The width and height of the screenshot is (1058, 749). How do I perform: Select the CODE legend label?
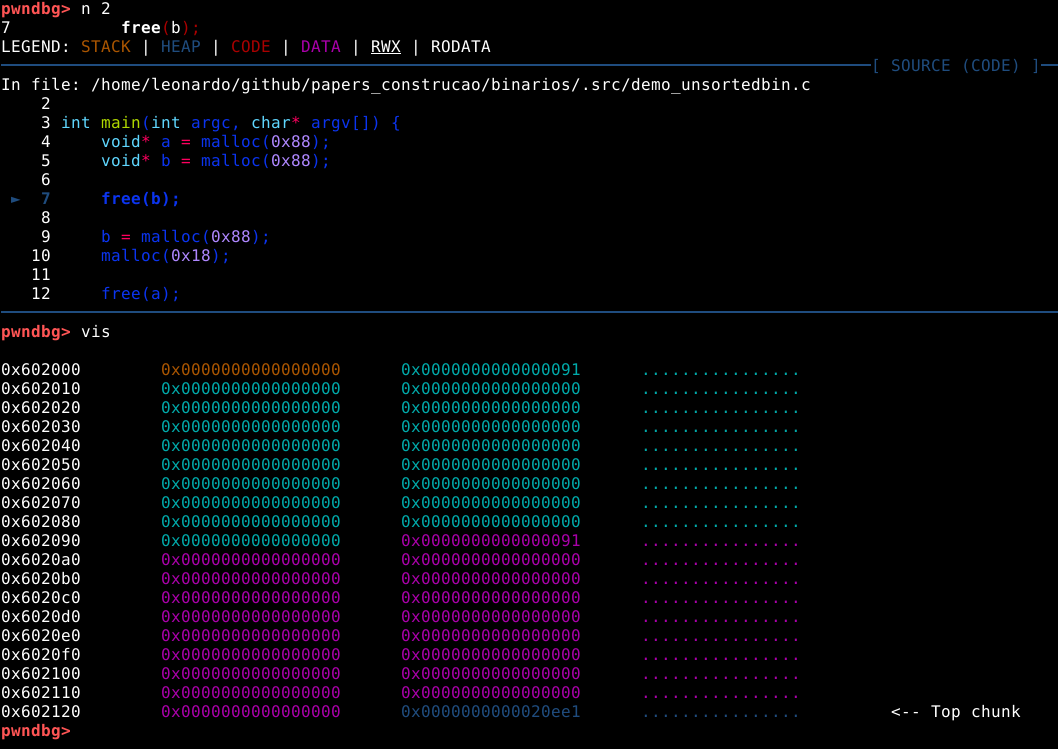[250, 47]
